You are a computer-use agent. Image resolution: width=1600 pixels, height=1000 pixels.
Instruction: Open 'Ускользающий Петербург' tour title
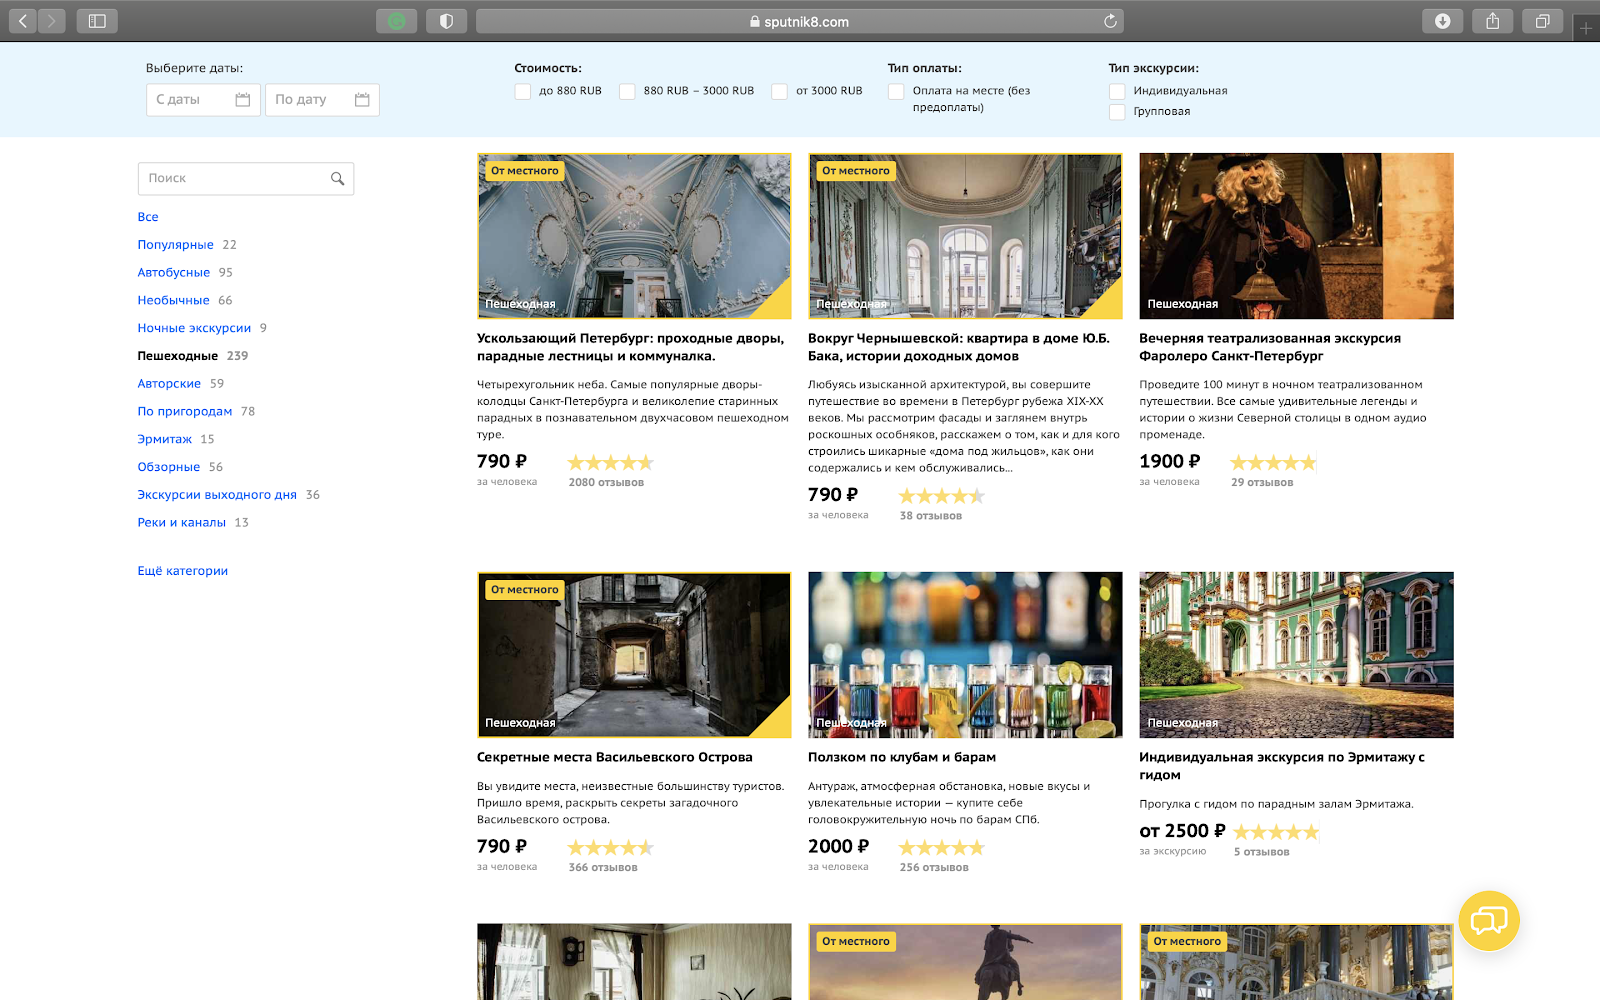tap(631, 348)
